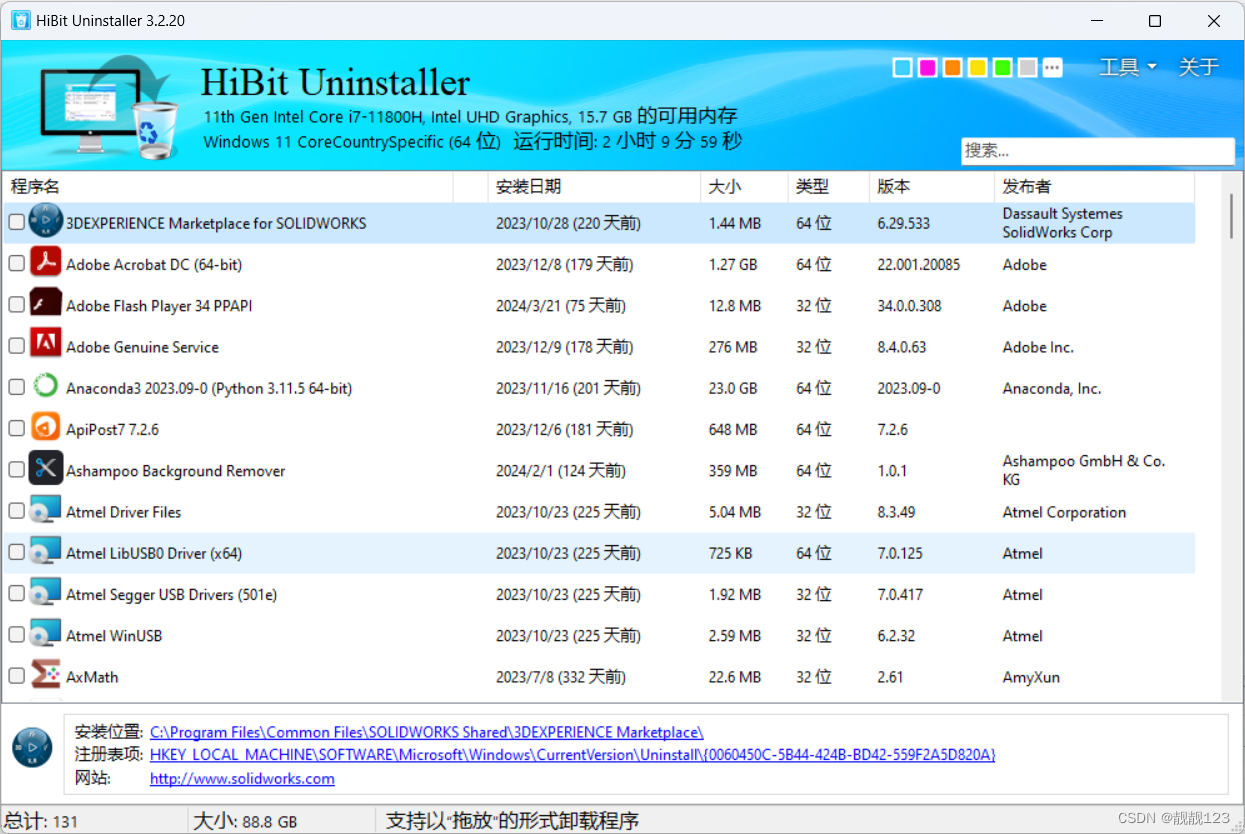Select the Anaconda3 checkbox
This screenshot has width=1245, height=834.
tap(16, 387)
